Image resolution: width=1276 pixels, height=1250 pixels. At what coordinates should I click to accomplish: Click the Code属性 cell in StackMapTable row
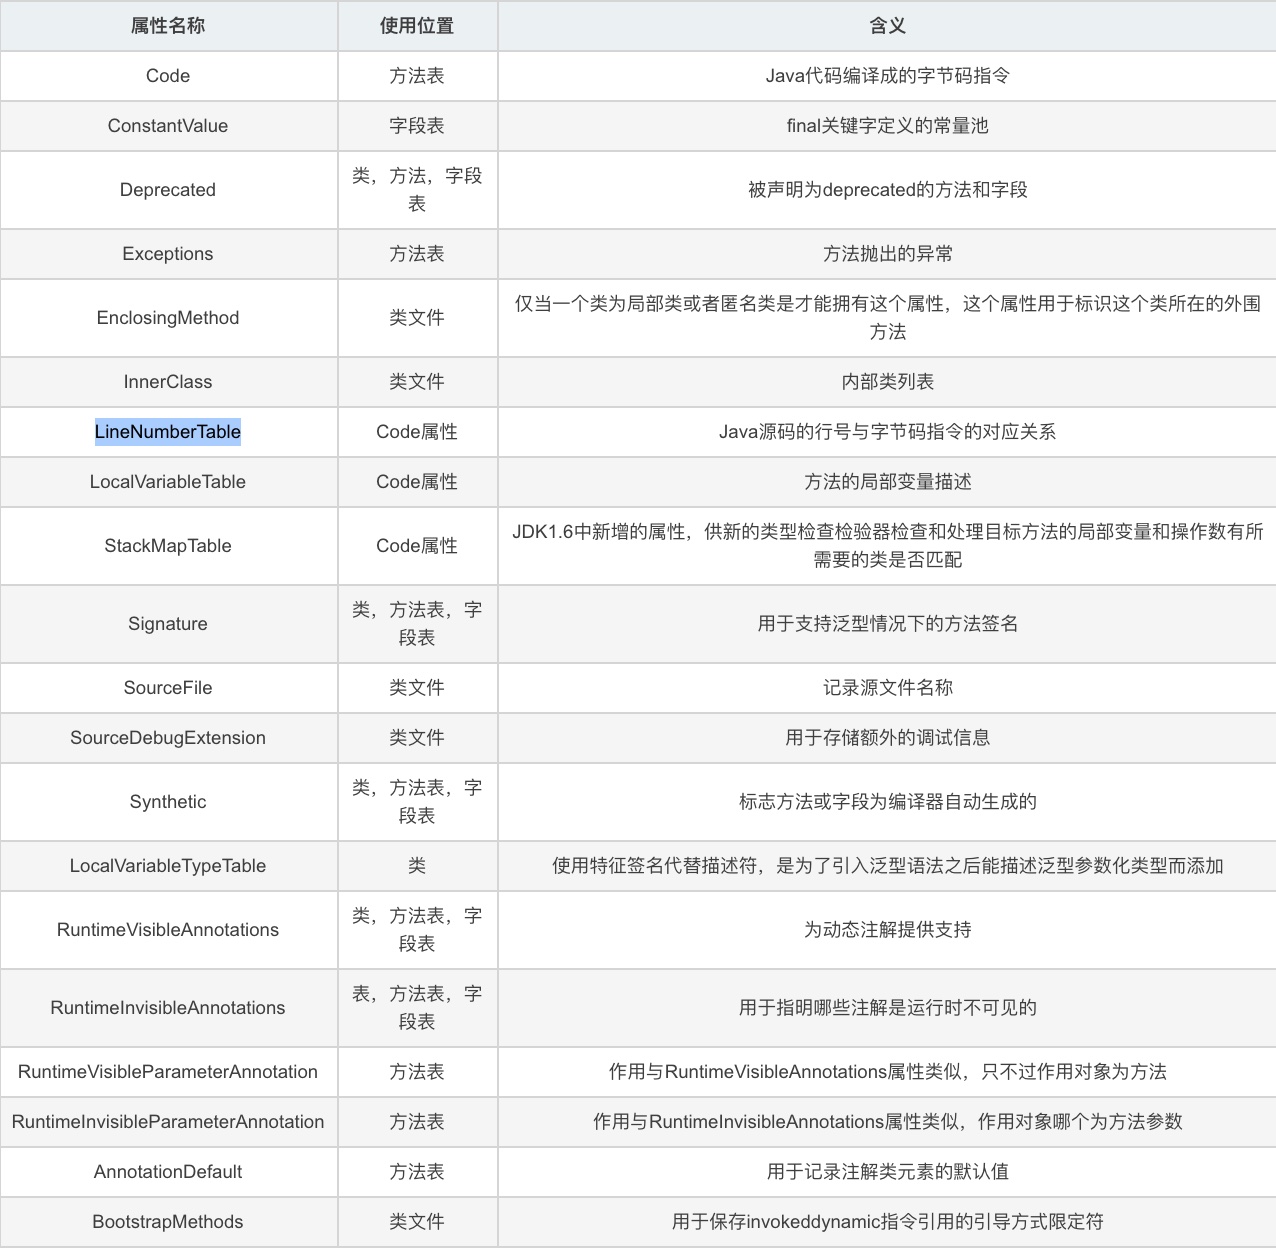point(417,546)
